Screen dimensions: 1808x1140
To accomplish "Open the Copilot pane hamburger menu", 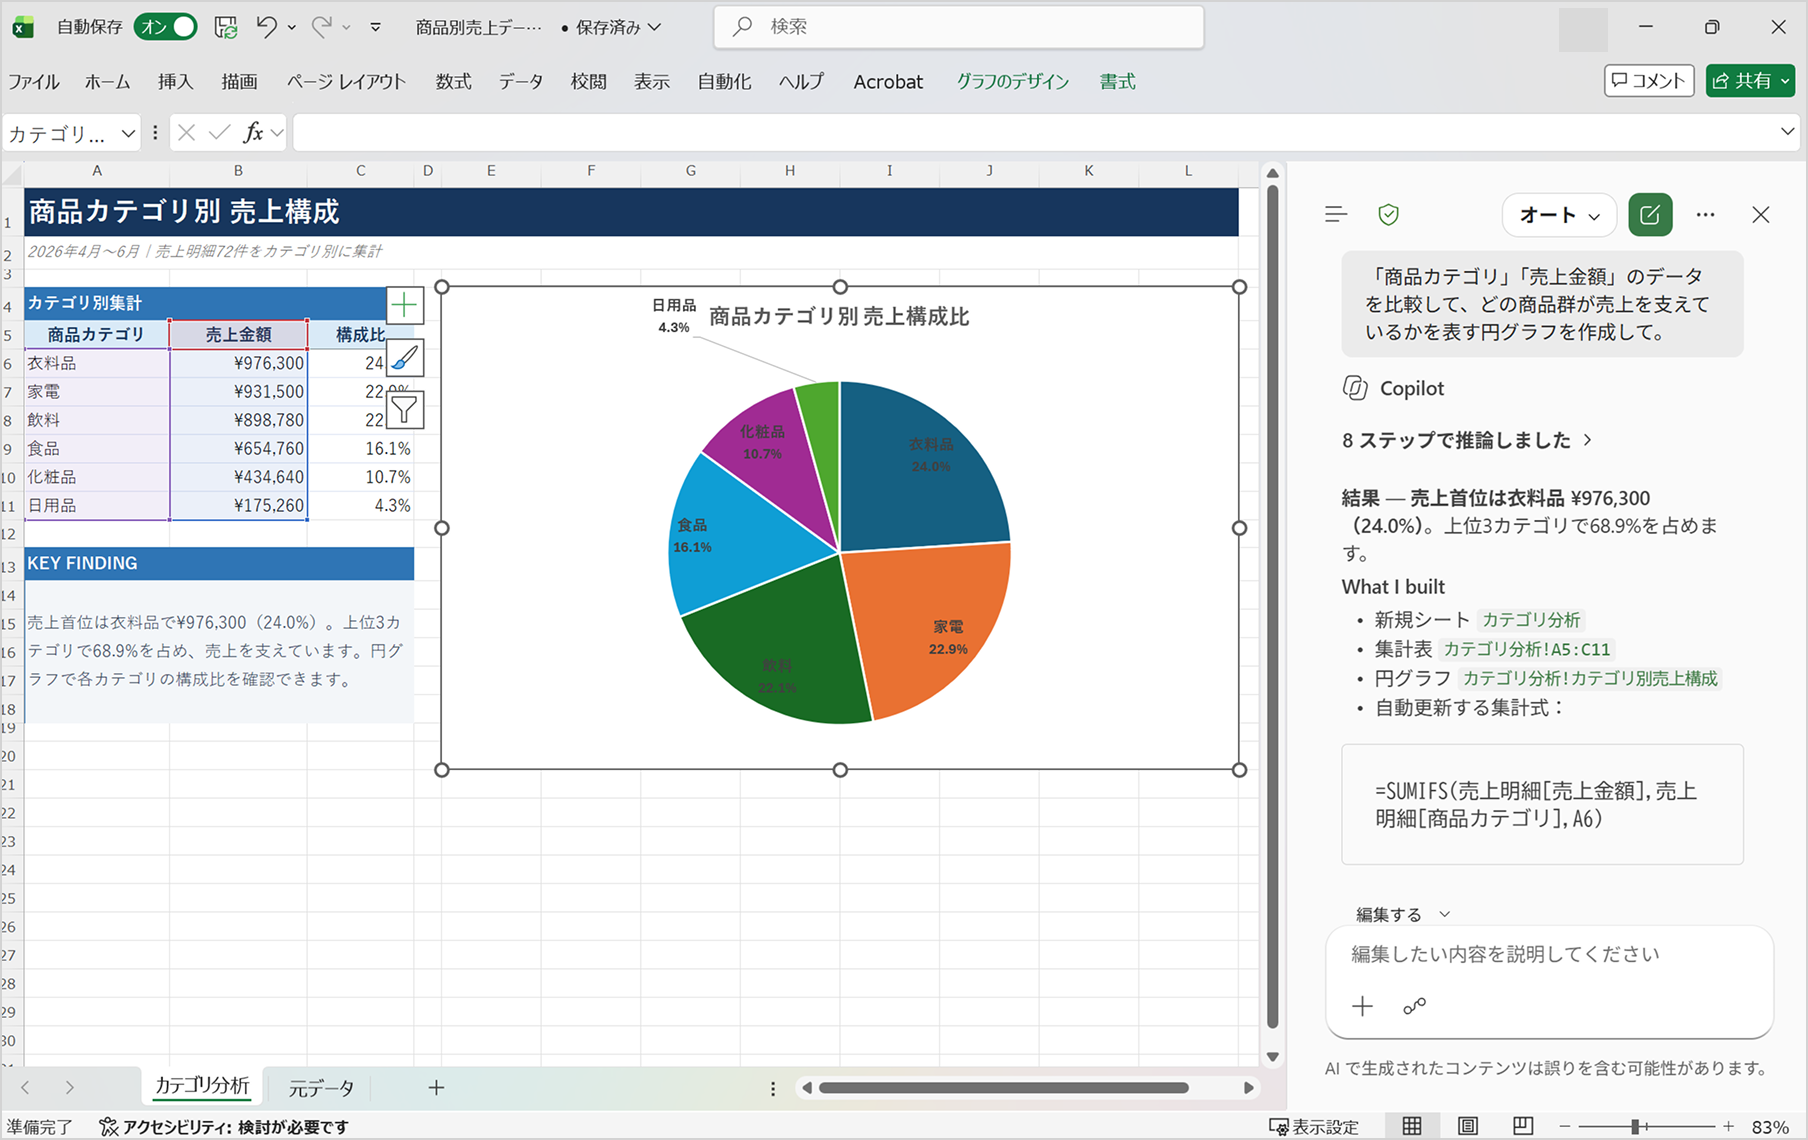I will coord(1336,214).
